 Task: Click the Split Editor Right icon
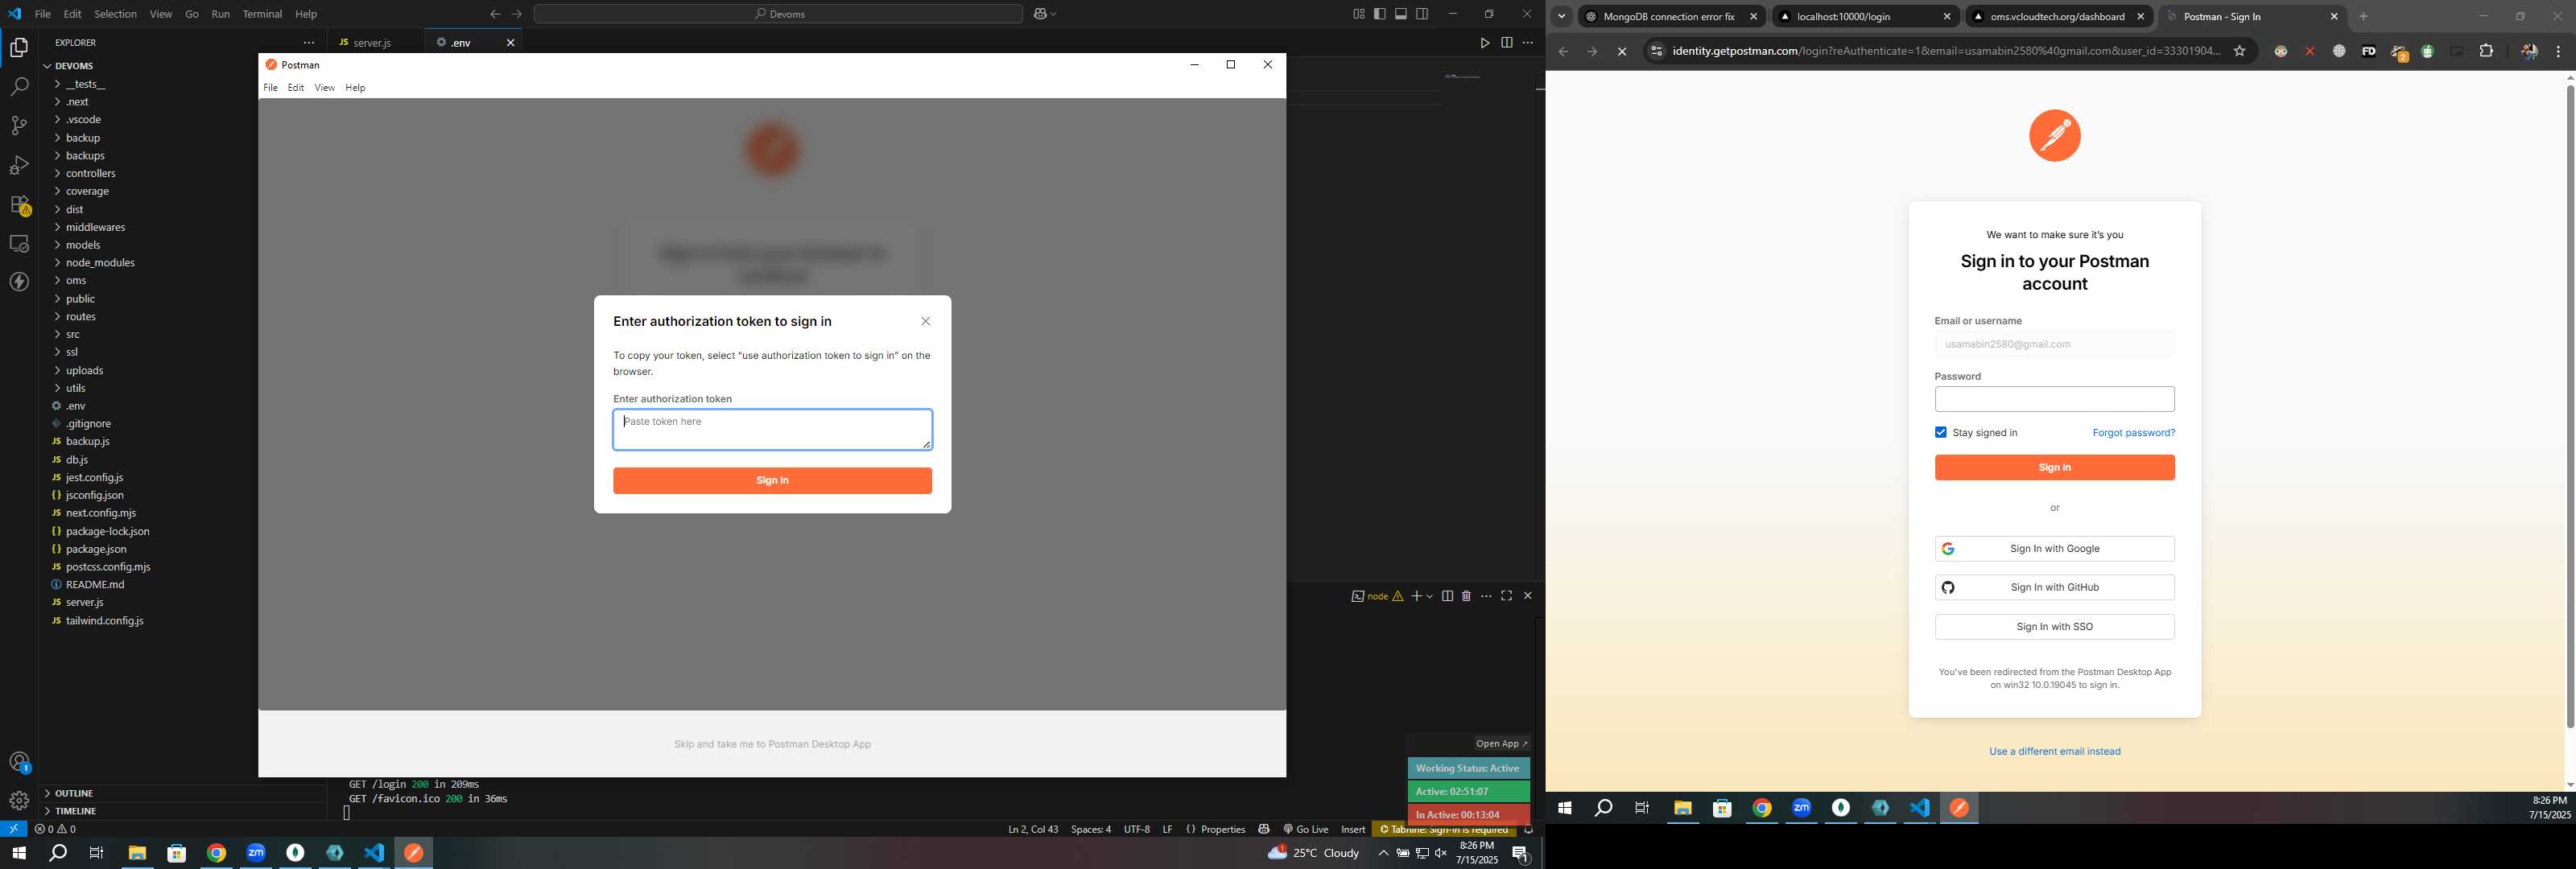(1506, 43)
